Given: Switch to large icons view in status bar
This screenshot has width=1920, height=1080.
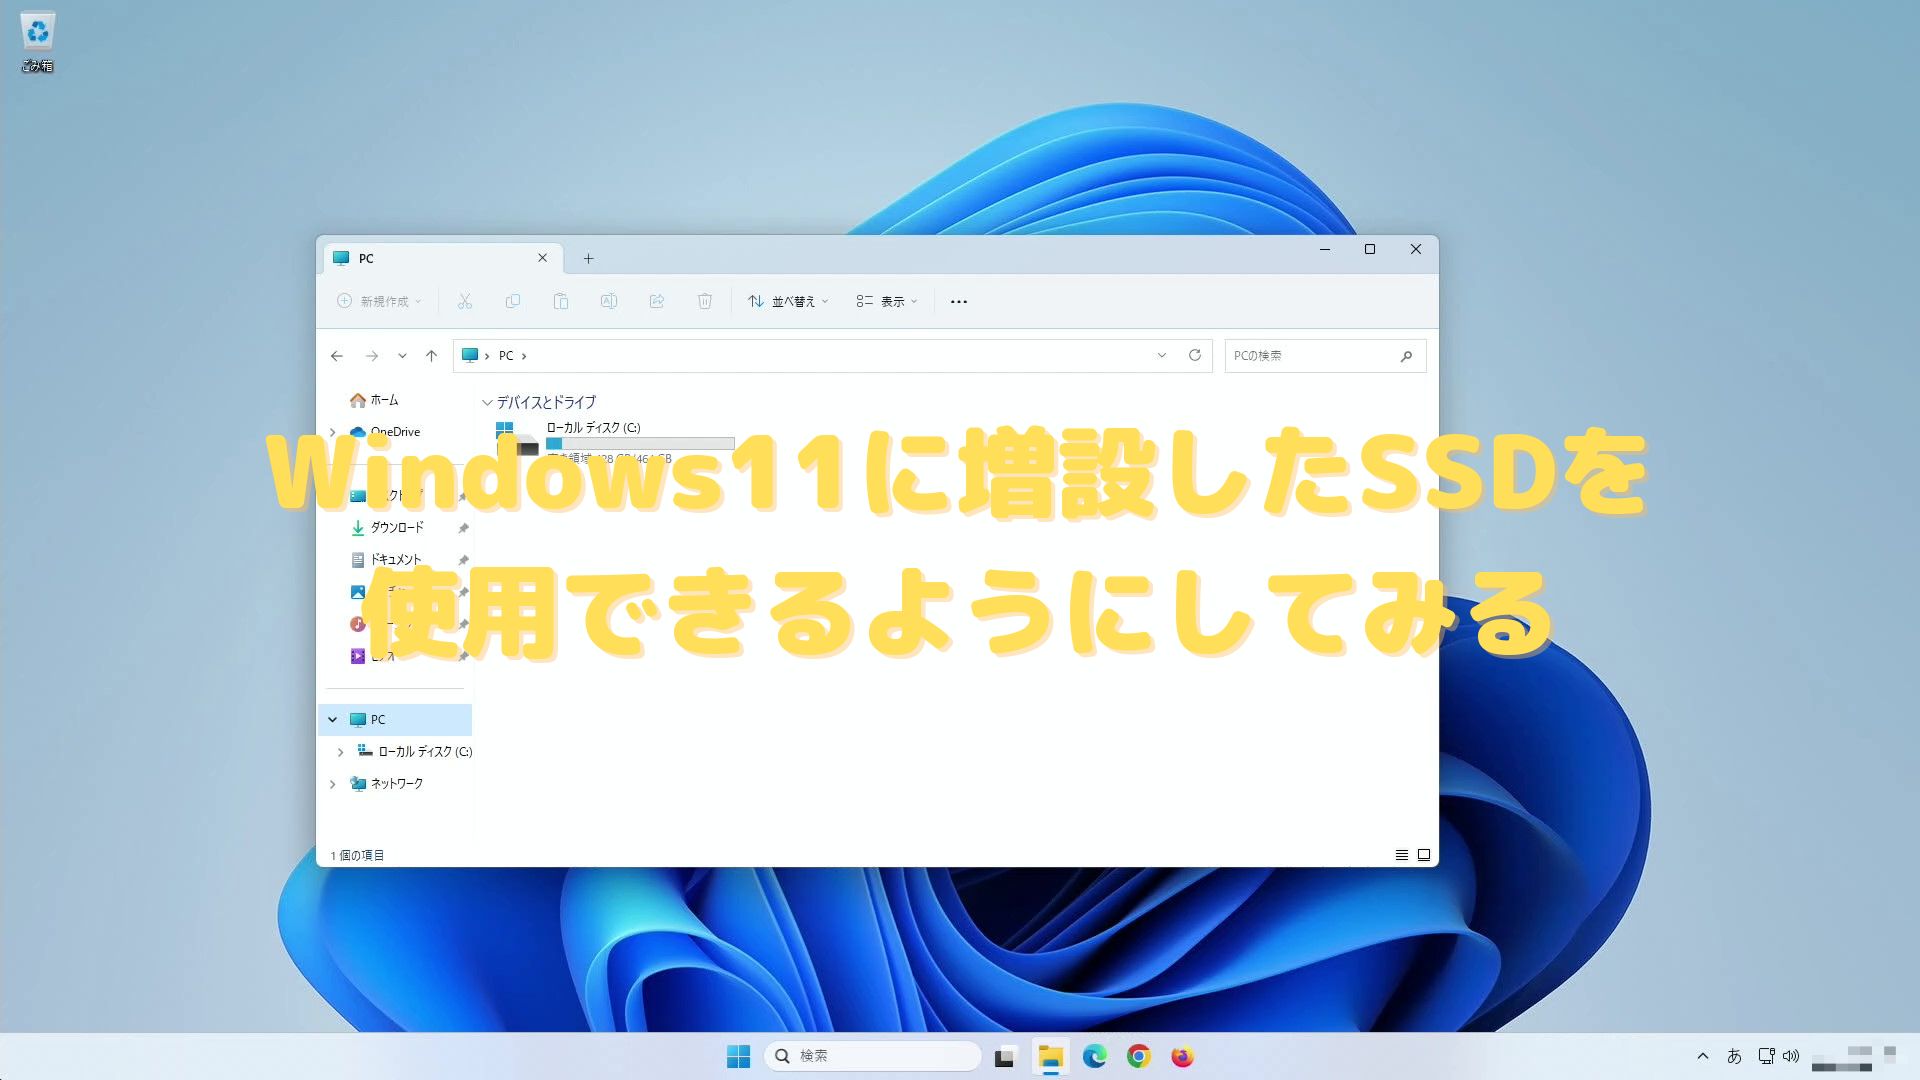Looking at the screenshot, I should click(x=1424, y=855).
